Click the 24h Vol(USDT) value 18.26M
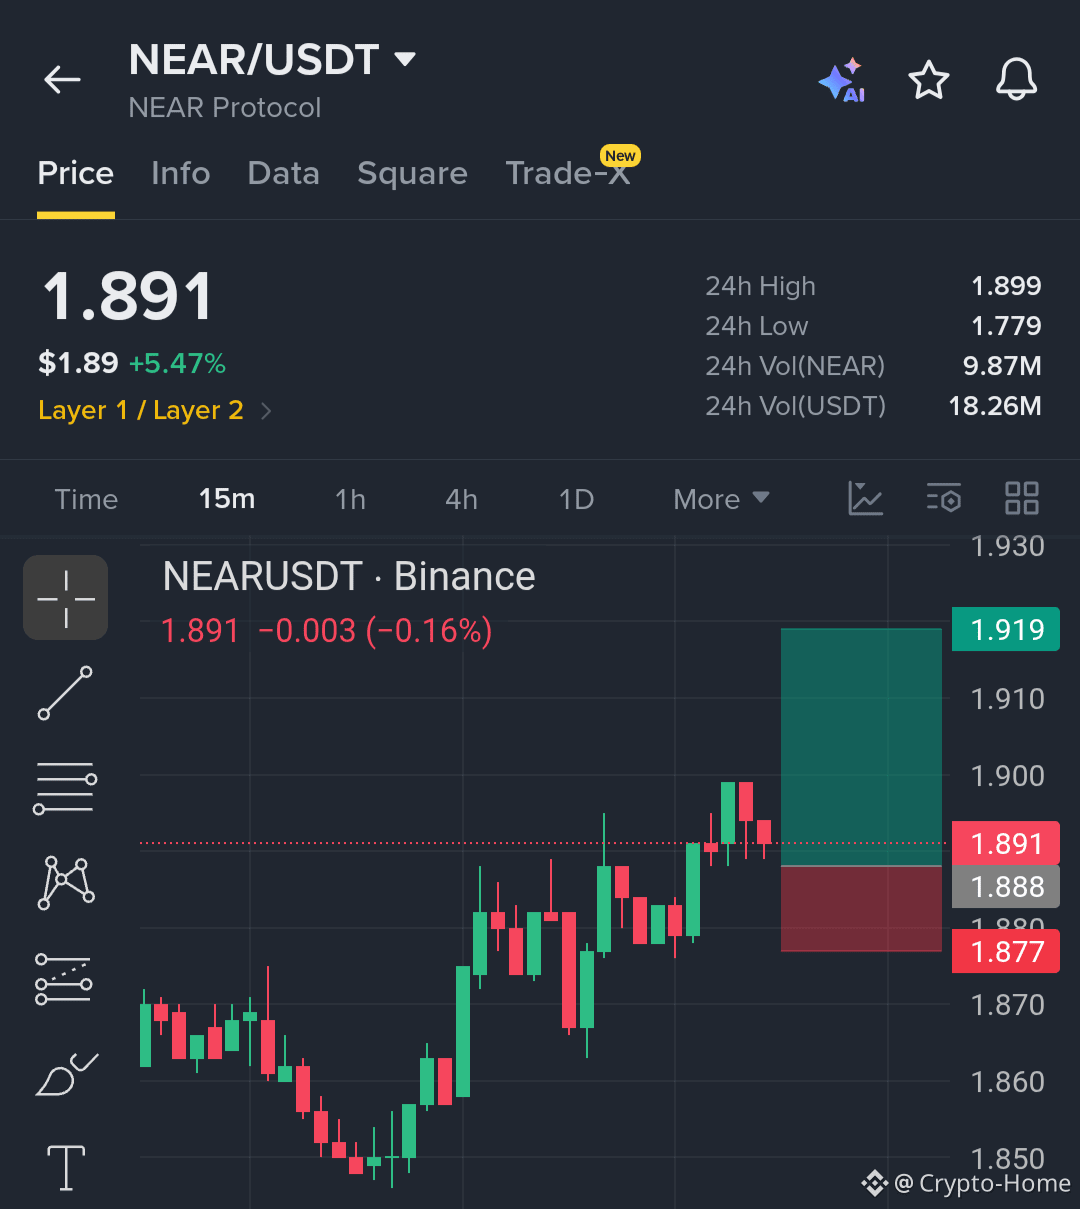The image size is (1080, 1209). pos(995,406)
